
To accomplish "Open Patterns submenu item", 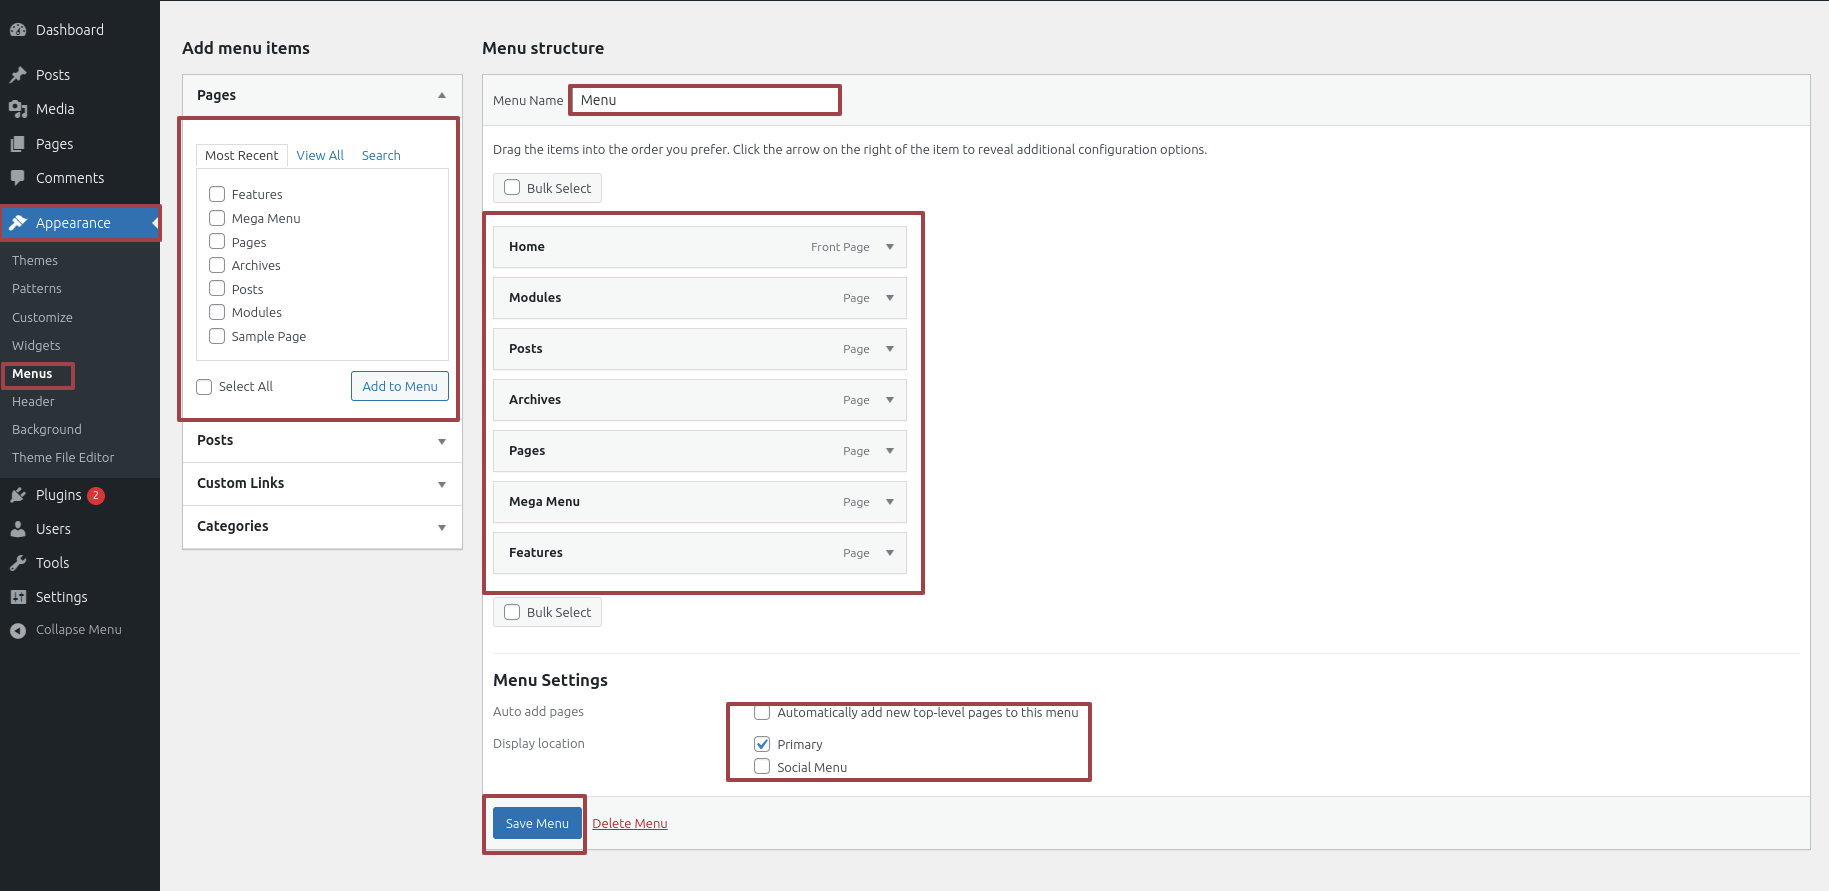I will coord(37,288).
